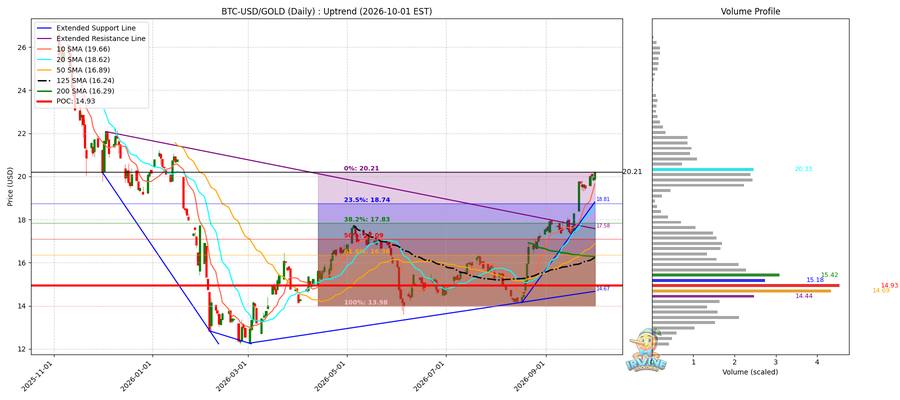This screenshot has width=900, height=400.
Task: Click the '23.5%: 18.74' Fibonacci label
Action: tap(366, 200)
